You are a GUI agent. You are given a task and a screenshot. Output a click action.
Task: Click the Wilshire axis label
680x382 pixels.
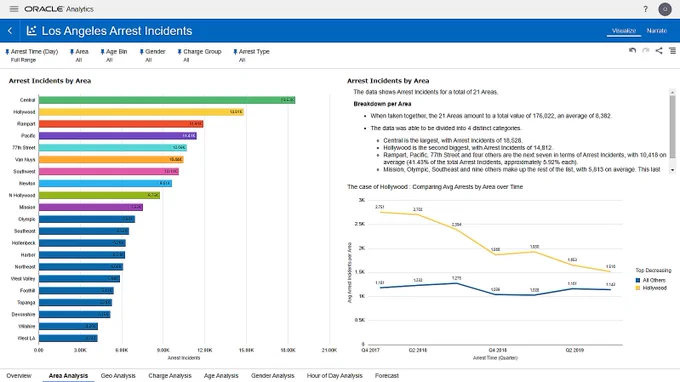(x=26, y=326)
